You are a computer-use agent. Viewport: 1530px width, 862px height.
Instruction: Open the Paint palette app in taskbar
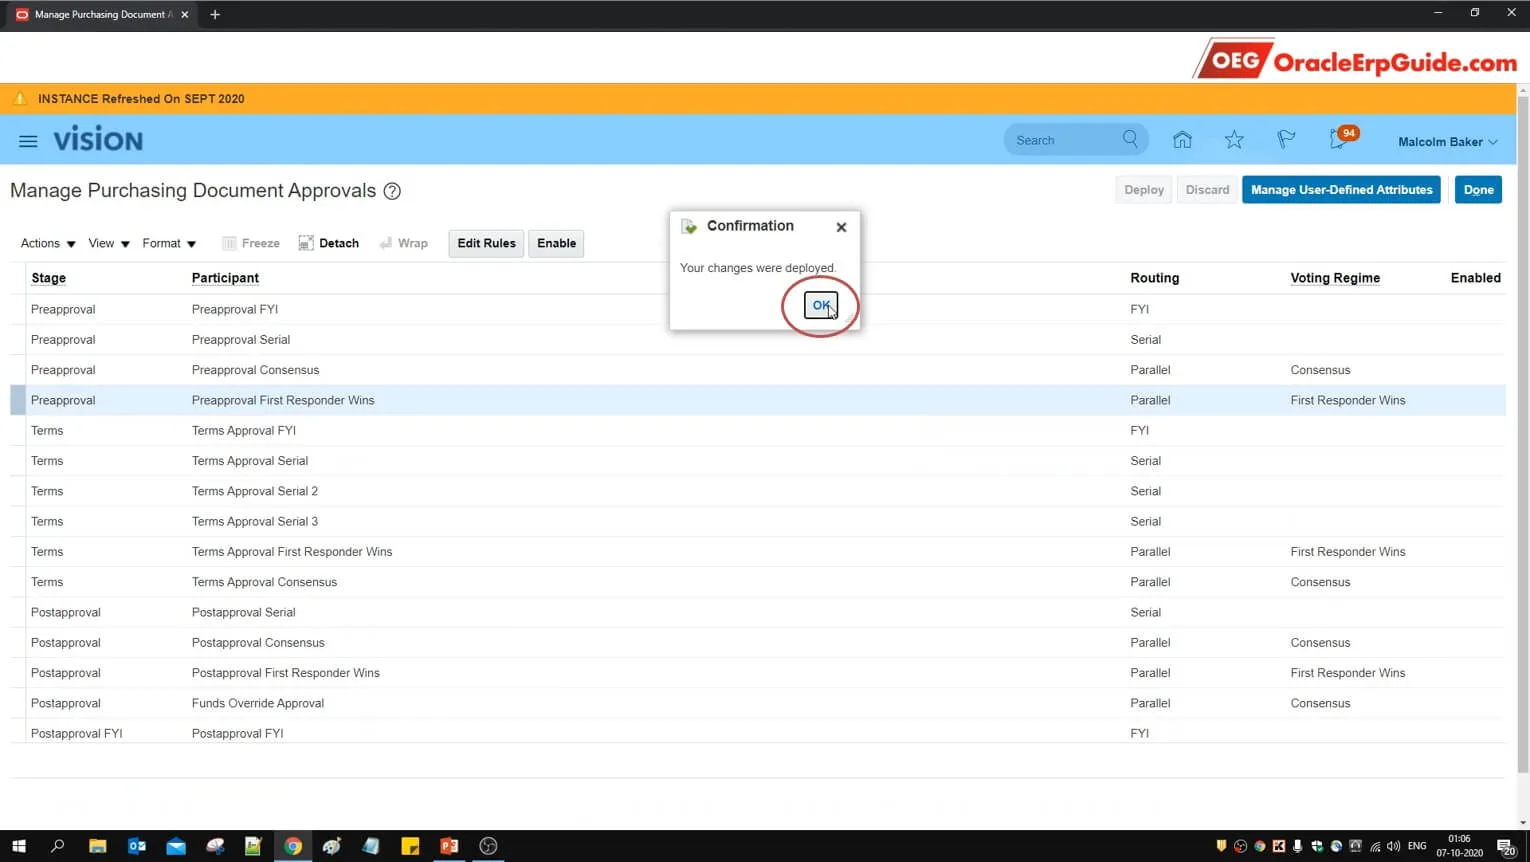[332, 846]
